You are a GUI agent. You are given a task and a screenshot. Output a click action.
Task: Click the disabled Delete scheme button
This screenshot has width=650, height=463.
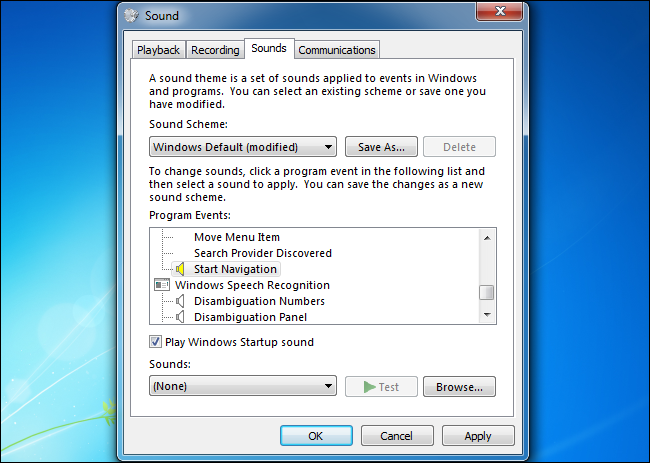[x=459, y=147]
